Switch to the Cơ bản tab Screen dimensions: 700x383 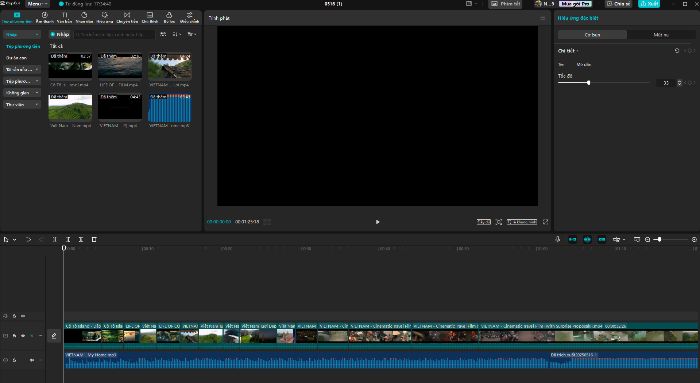click(x=592, y=35)
